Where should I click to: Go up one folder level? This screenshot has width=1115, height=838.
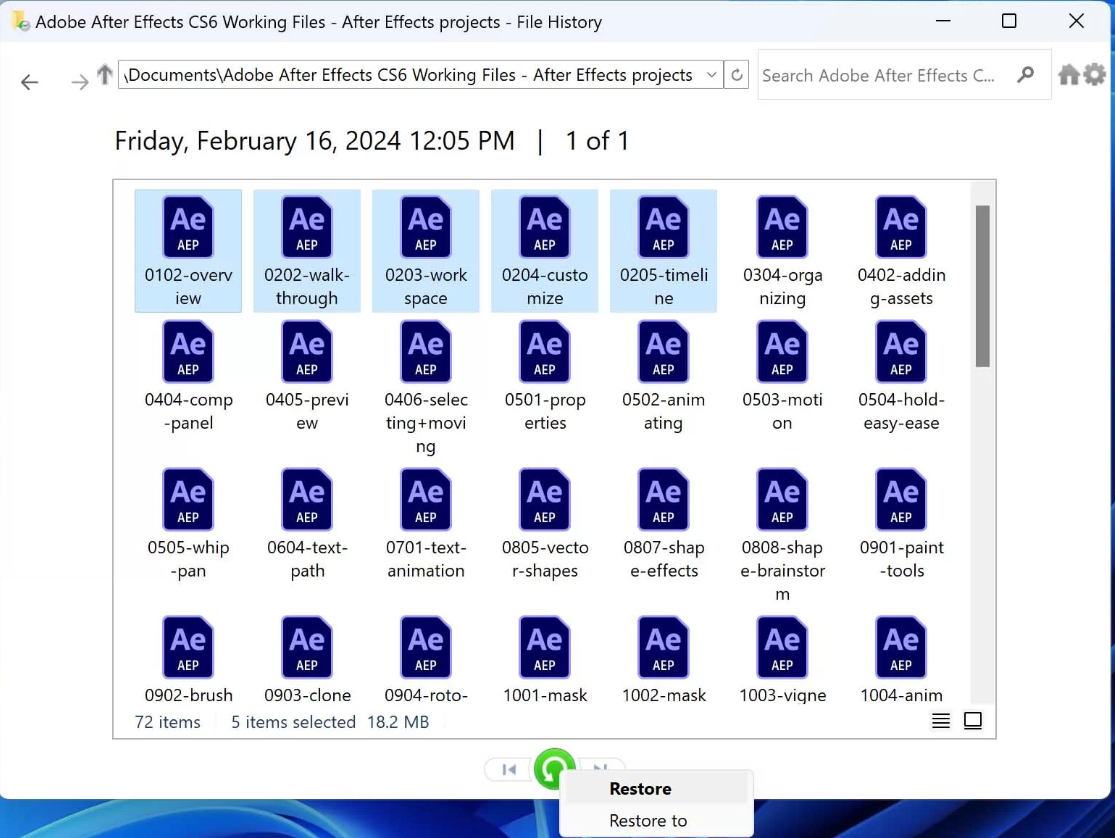coord(105,74)
